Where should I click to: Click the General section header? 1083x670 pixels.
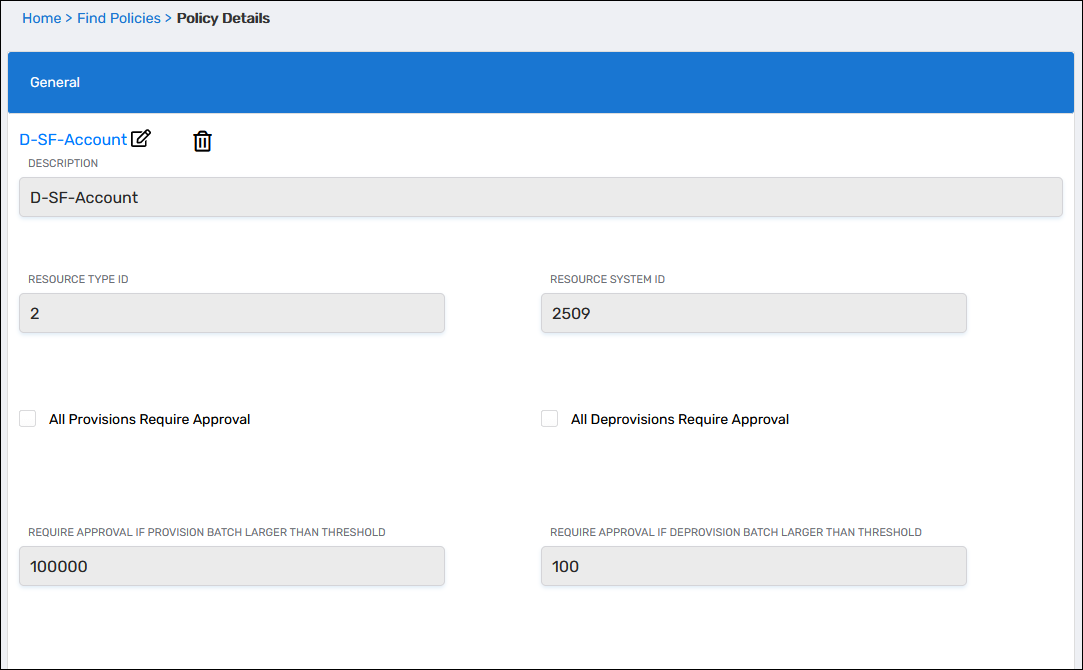[55, 82]
